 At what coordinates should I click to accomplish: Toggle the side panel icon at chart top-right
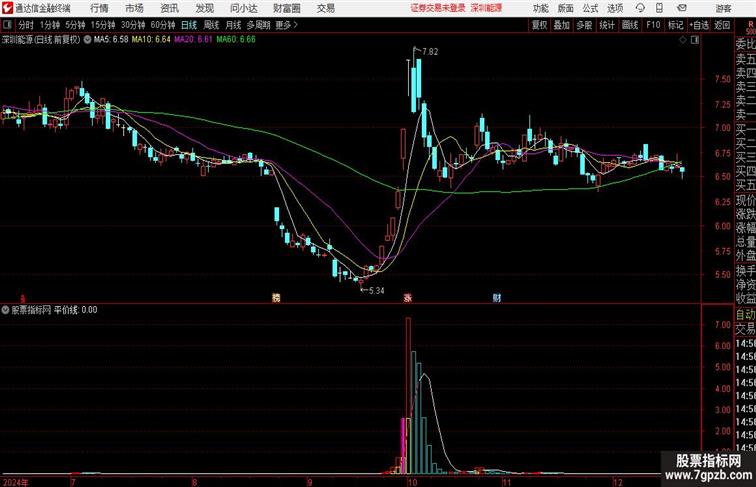point(695,40)
